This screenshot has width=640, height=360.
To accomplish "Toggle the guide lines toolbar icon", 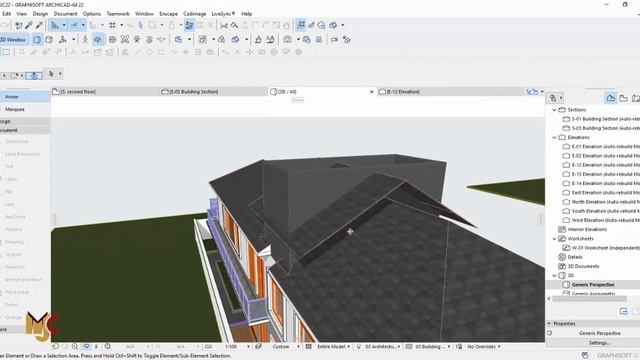I will [54, 25].
